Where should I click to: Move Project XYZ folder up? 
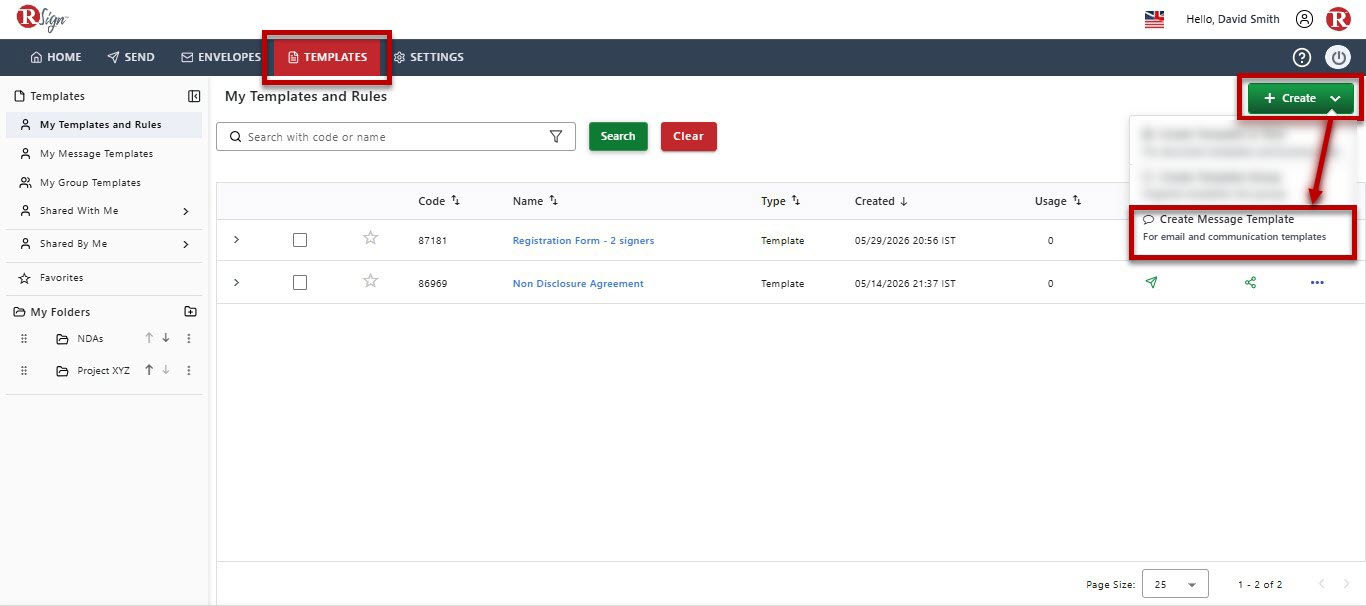click(x=149, y=370)
